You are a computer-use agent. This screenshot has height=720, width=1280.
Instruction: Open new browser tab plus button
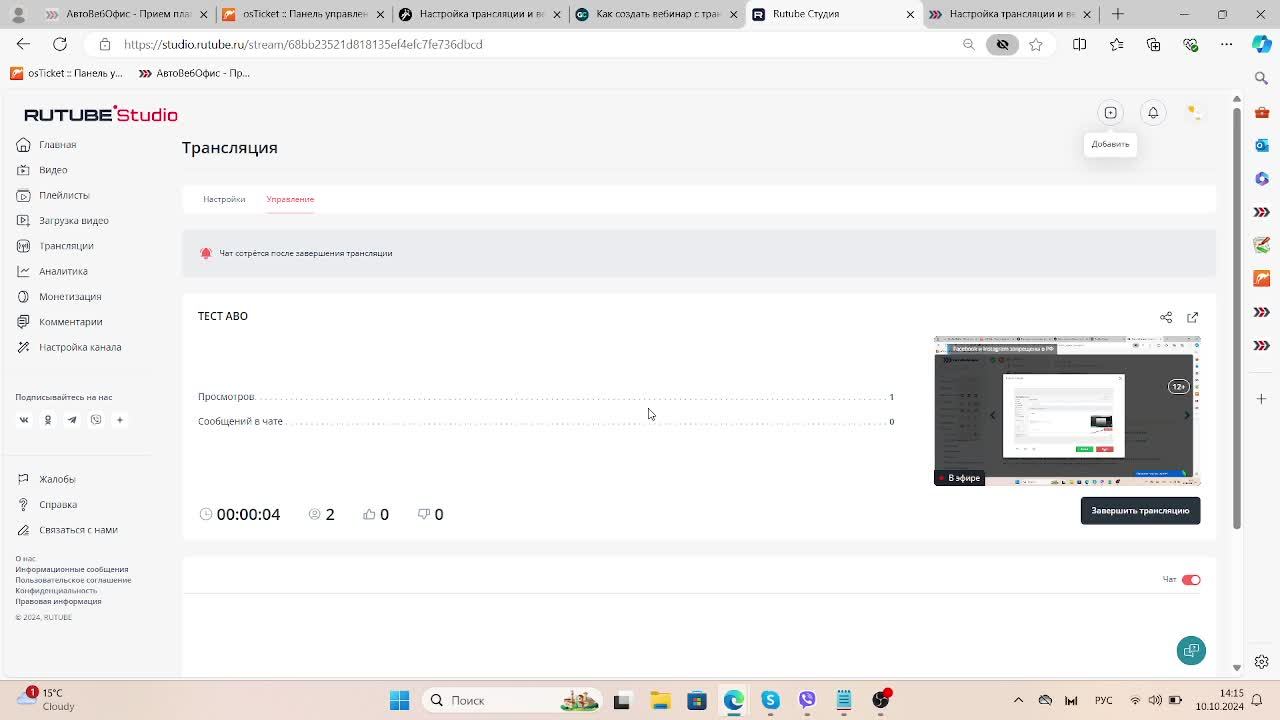point(1118,14)
